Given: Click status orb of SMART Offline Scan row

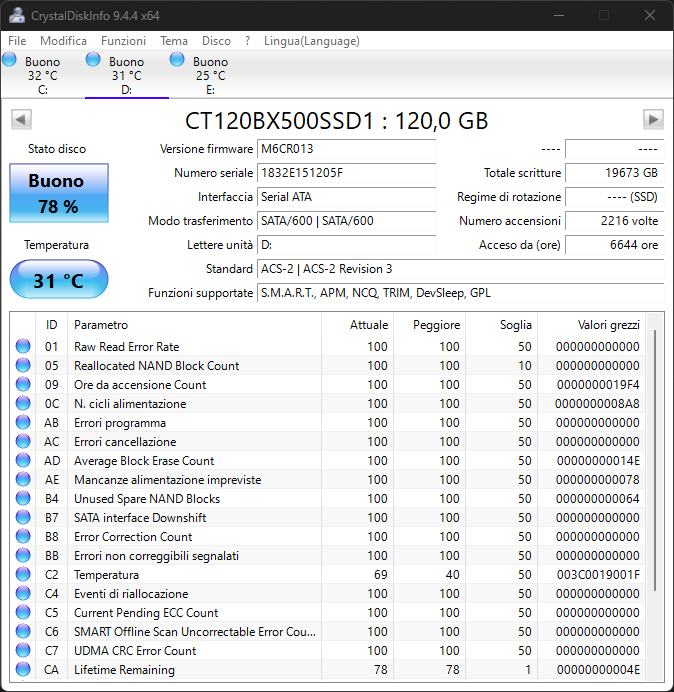Looking at the screenshot, I should coord(23,631).
